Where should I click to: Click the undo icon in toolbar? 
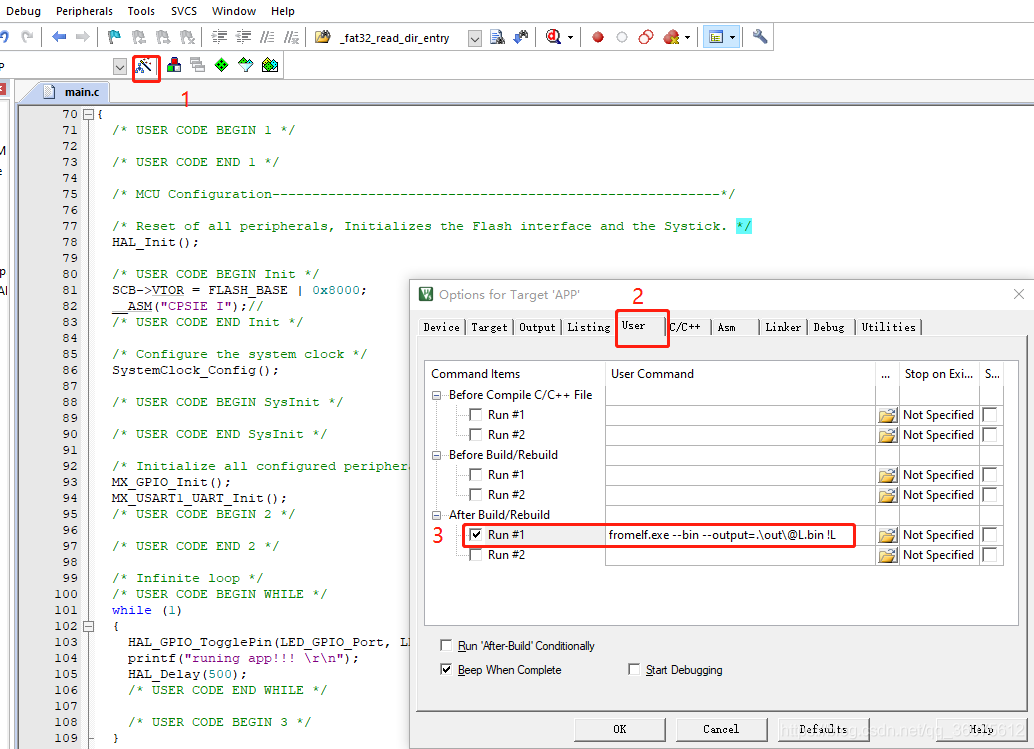tap(5, 37)
